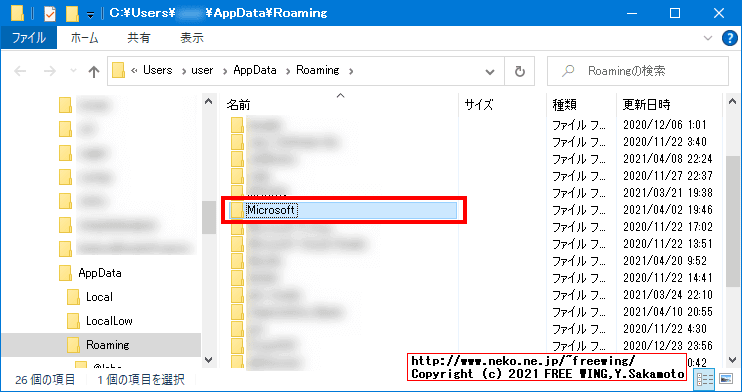This screenshot has height=392, width=742.
Task: Click folder icon on row dated 2020/11/22 14:41
Action: coord(237,278)
